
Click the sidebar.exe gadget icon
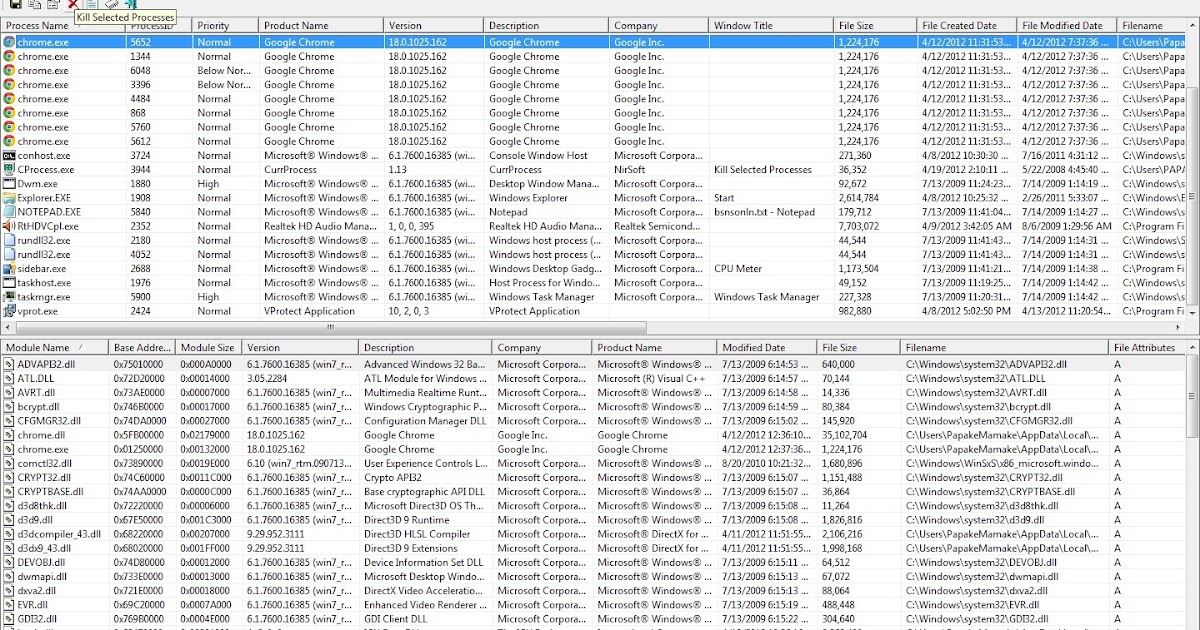pos(9,268)
